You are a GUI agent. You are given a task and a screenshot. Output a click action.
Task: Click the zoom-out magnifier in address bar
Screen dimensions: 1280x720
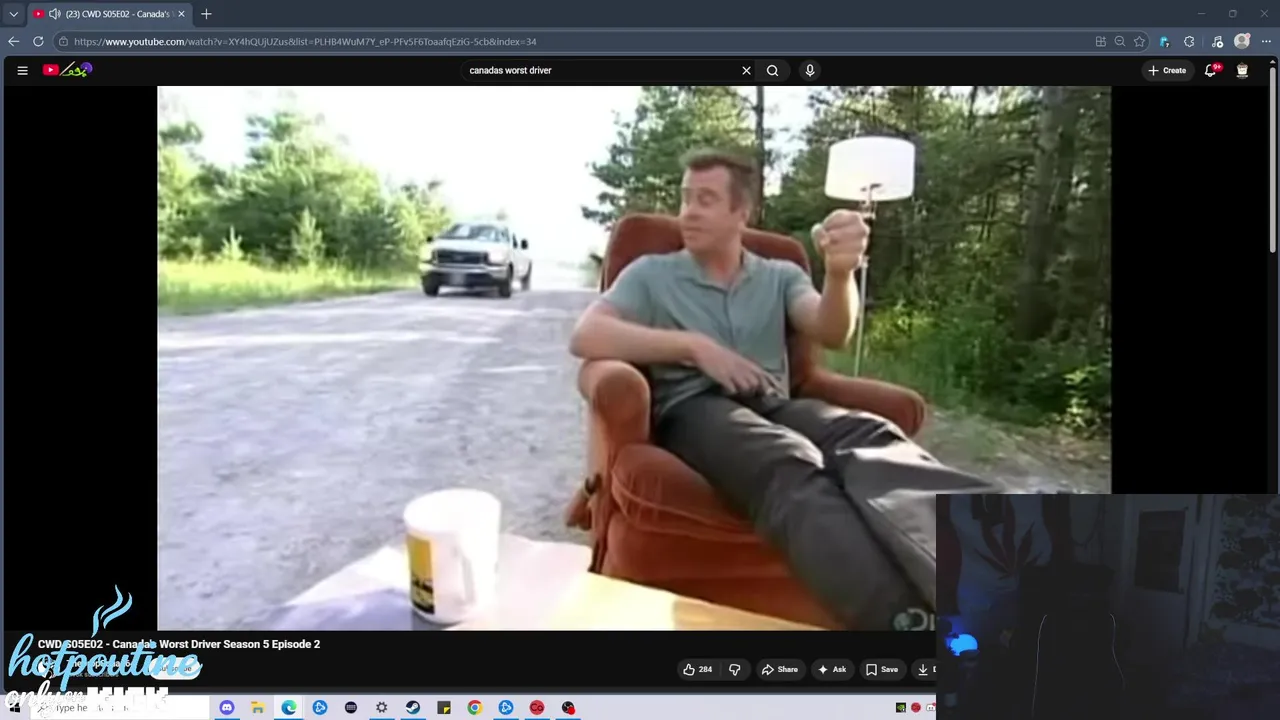pyautogui.click(x=1120, y=41)
